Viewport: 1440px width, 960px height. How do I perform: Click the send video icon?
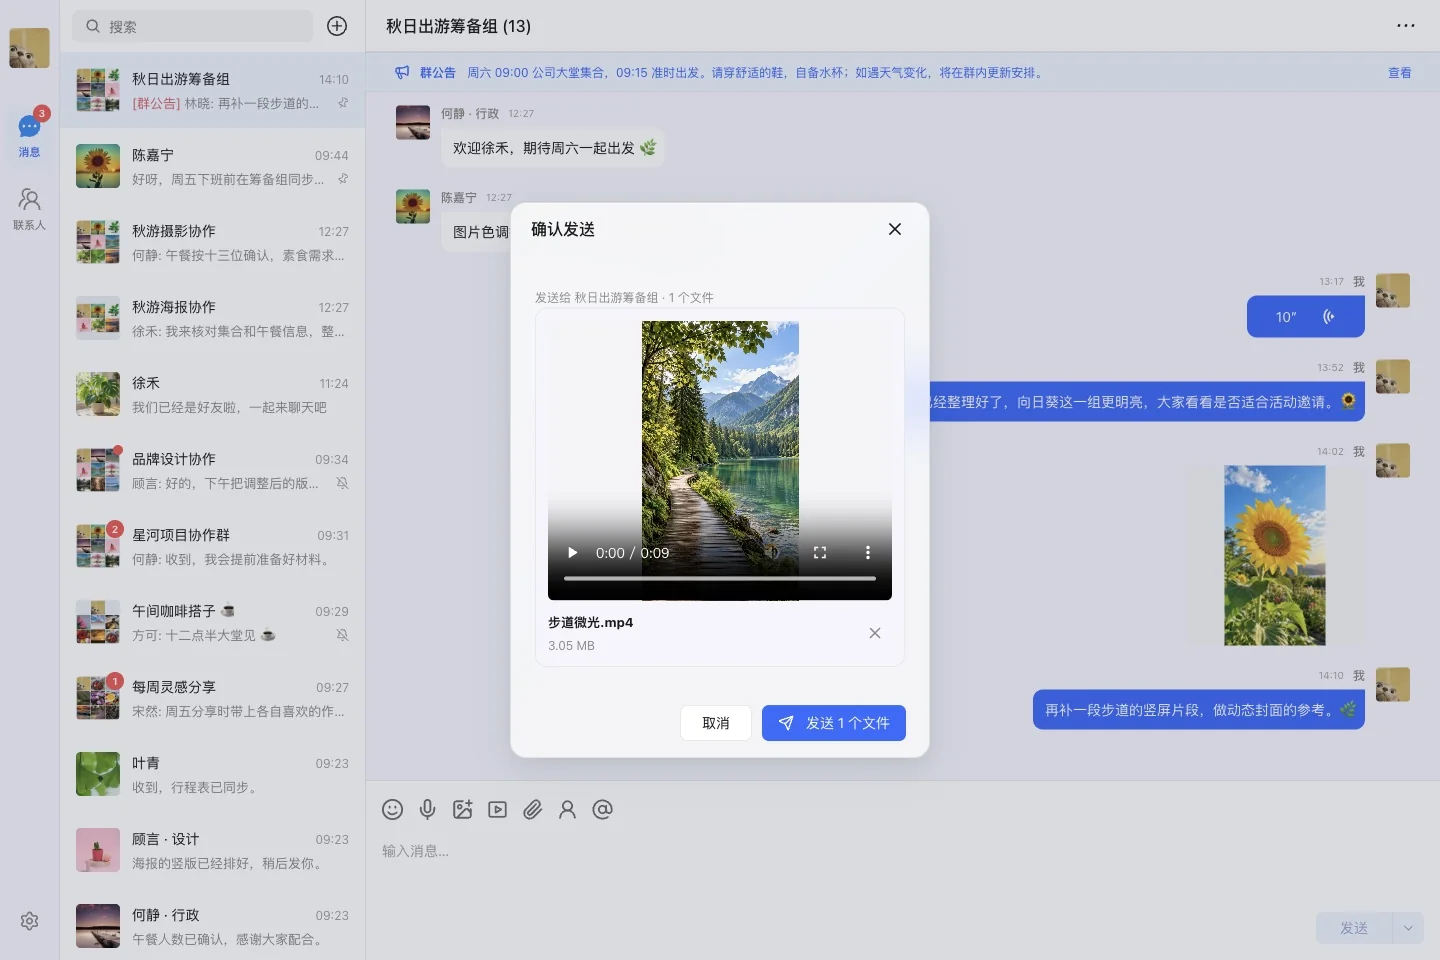[497, 810]
